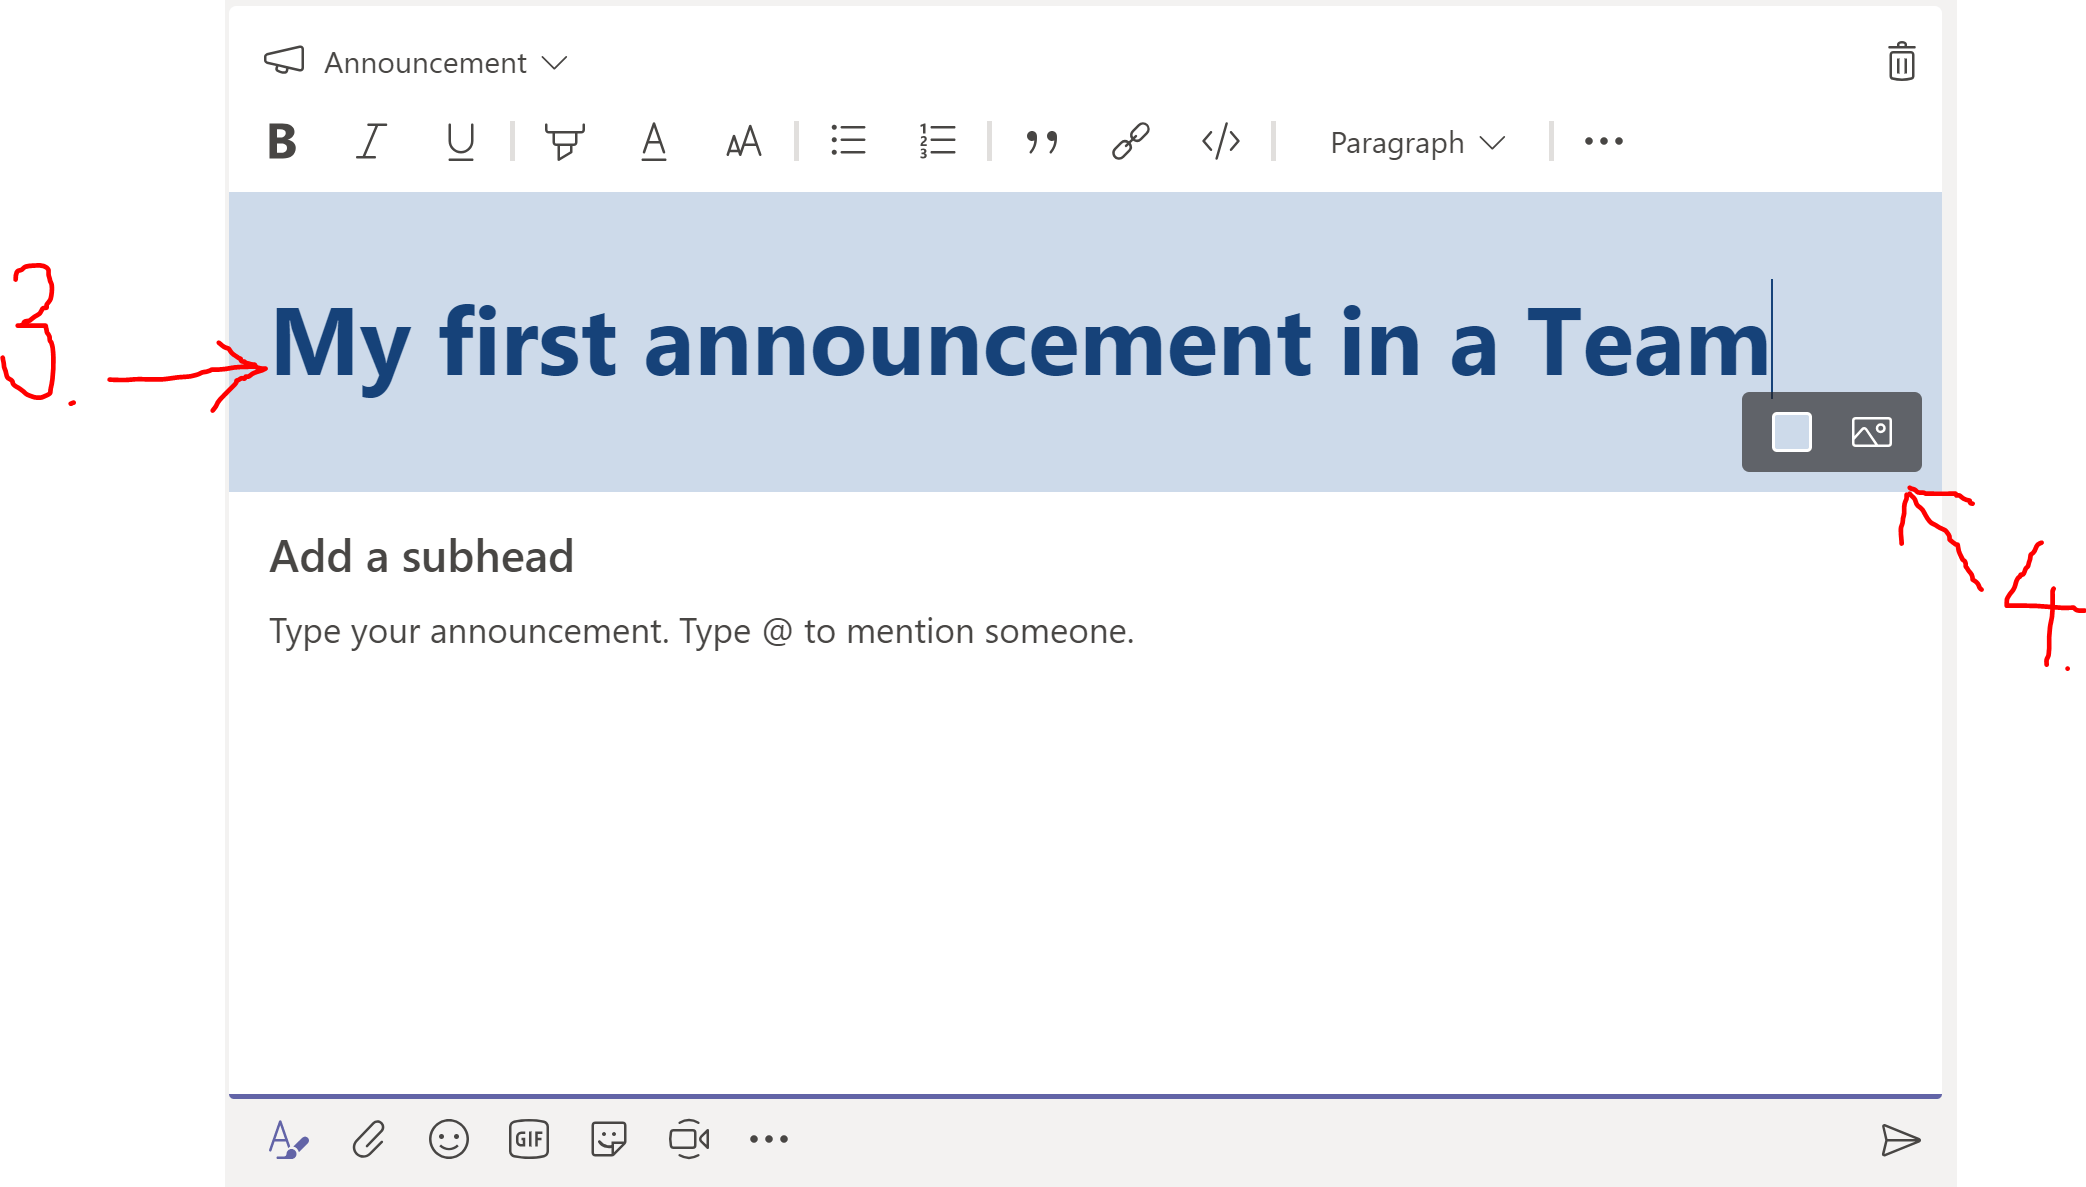Change the headline background color
Image resolution: width=2086 pixels, height=1187 pixels.
coord(1791,432)
